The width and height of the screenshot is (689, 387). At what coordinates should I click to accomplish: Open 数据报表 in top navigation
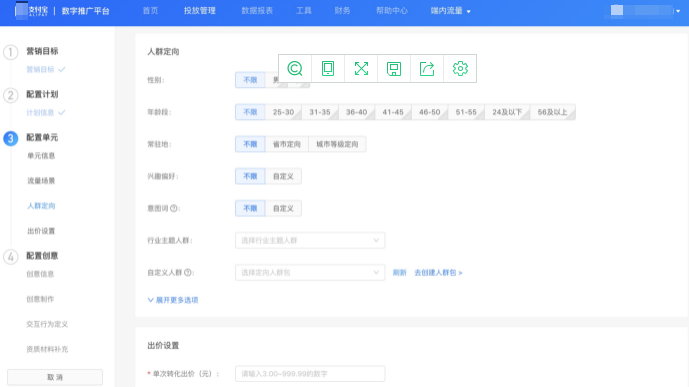pos(257,11)
